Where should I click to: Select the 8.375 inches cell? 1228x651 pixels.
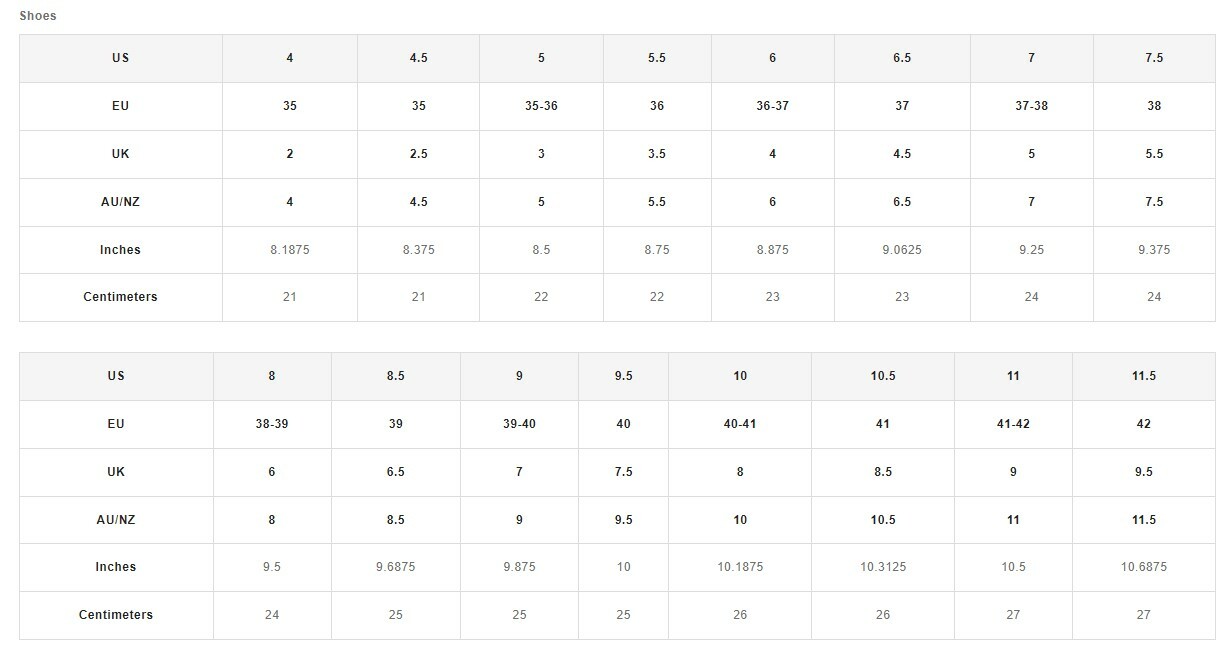click(x=418, y=250)
